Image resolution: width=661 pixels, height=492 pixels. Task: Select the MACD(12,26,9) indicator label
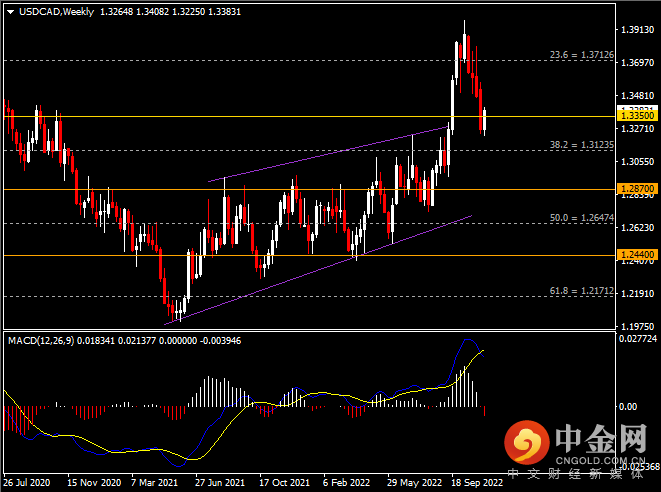[41, 341]
